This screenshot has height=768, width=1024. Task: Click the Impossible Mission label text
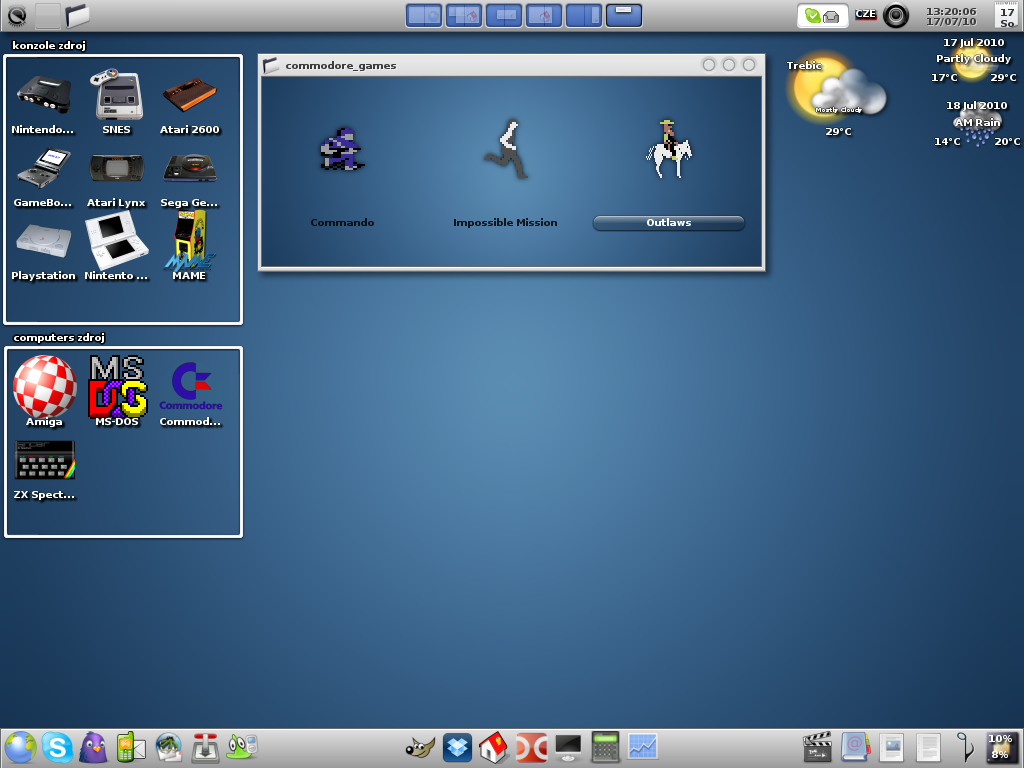(505, 223)
